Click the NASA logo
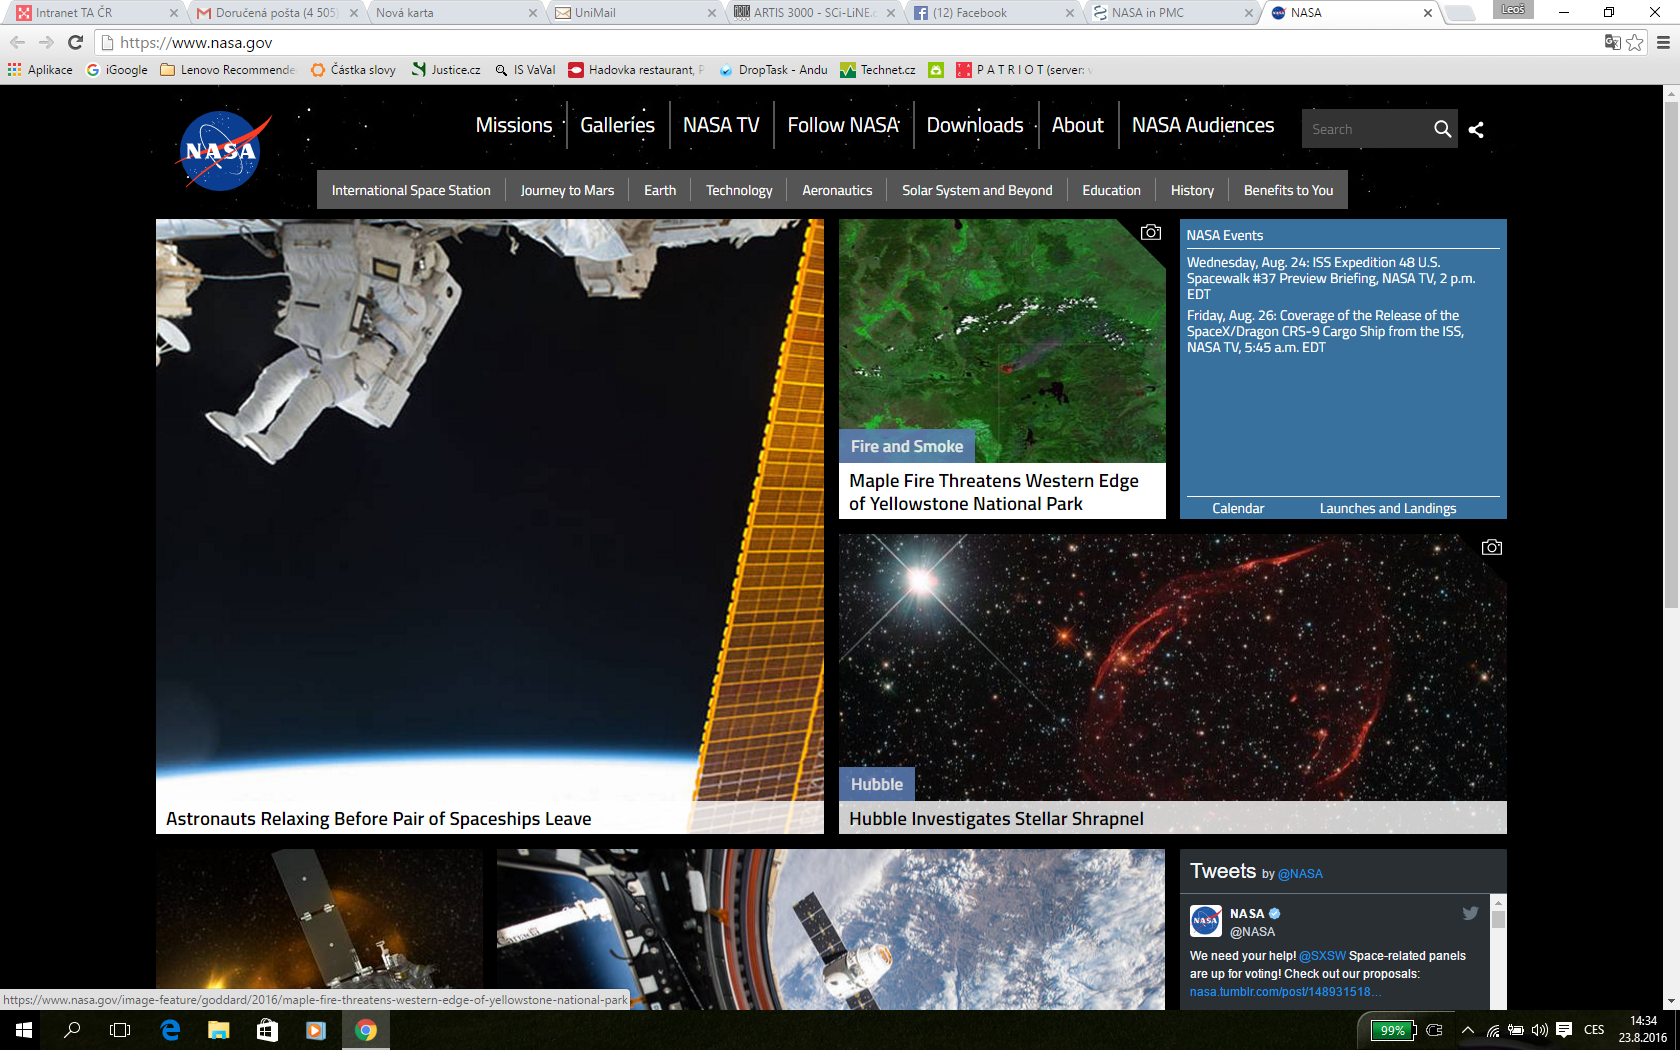1680x1050 pixels. tap(223, 150)
